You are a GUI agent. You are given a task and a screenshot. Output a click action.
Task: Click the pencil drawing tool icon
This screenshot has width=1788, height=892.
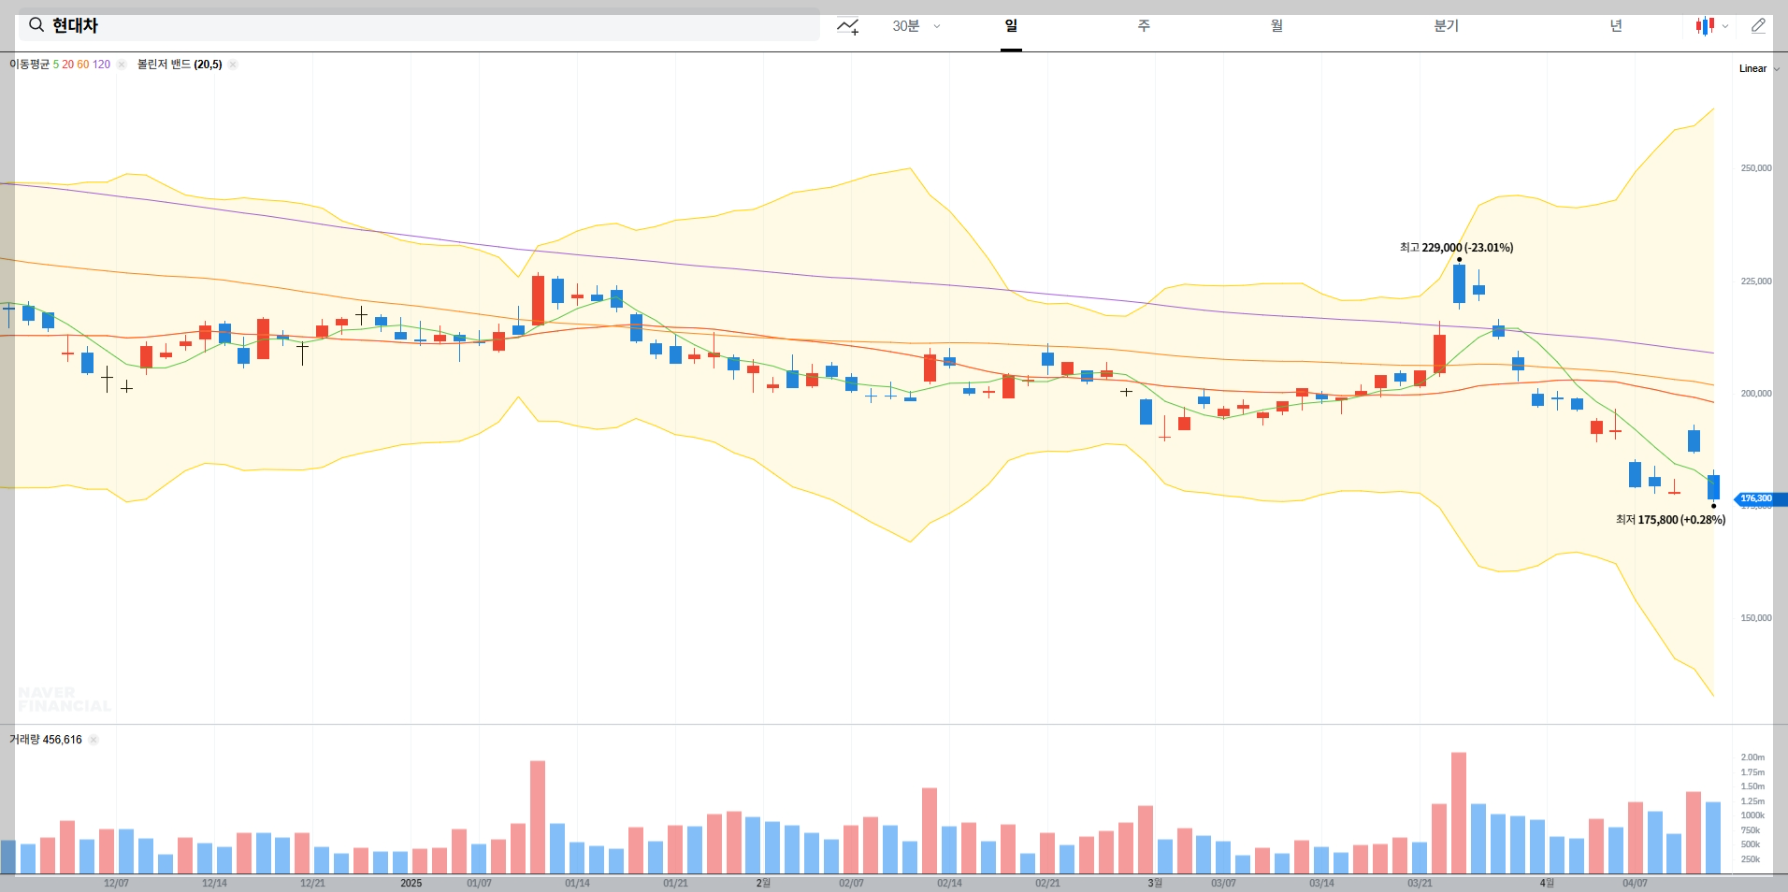(1758, 26)
